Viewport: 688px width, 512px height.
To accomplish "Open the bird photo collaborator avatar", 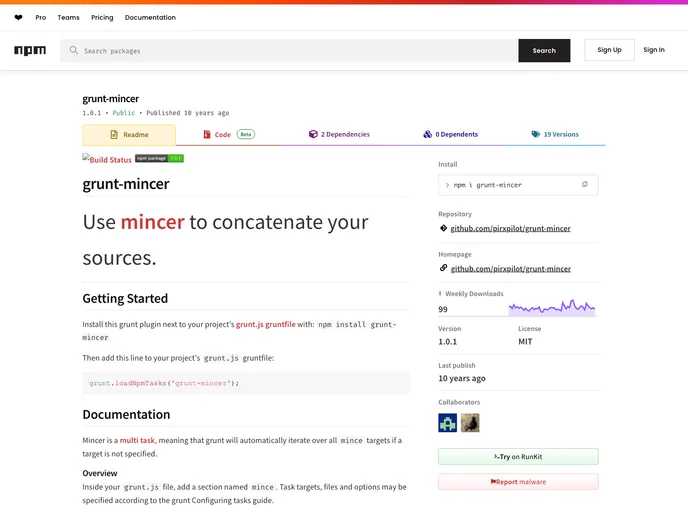I will (x=470, y=423).
